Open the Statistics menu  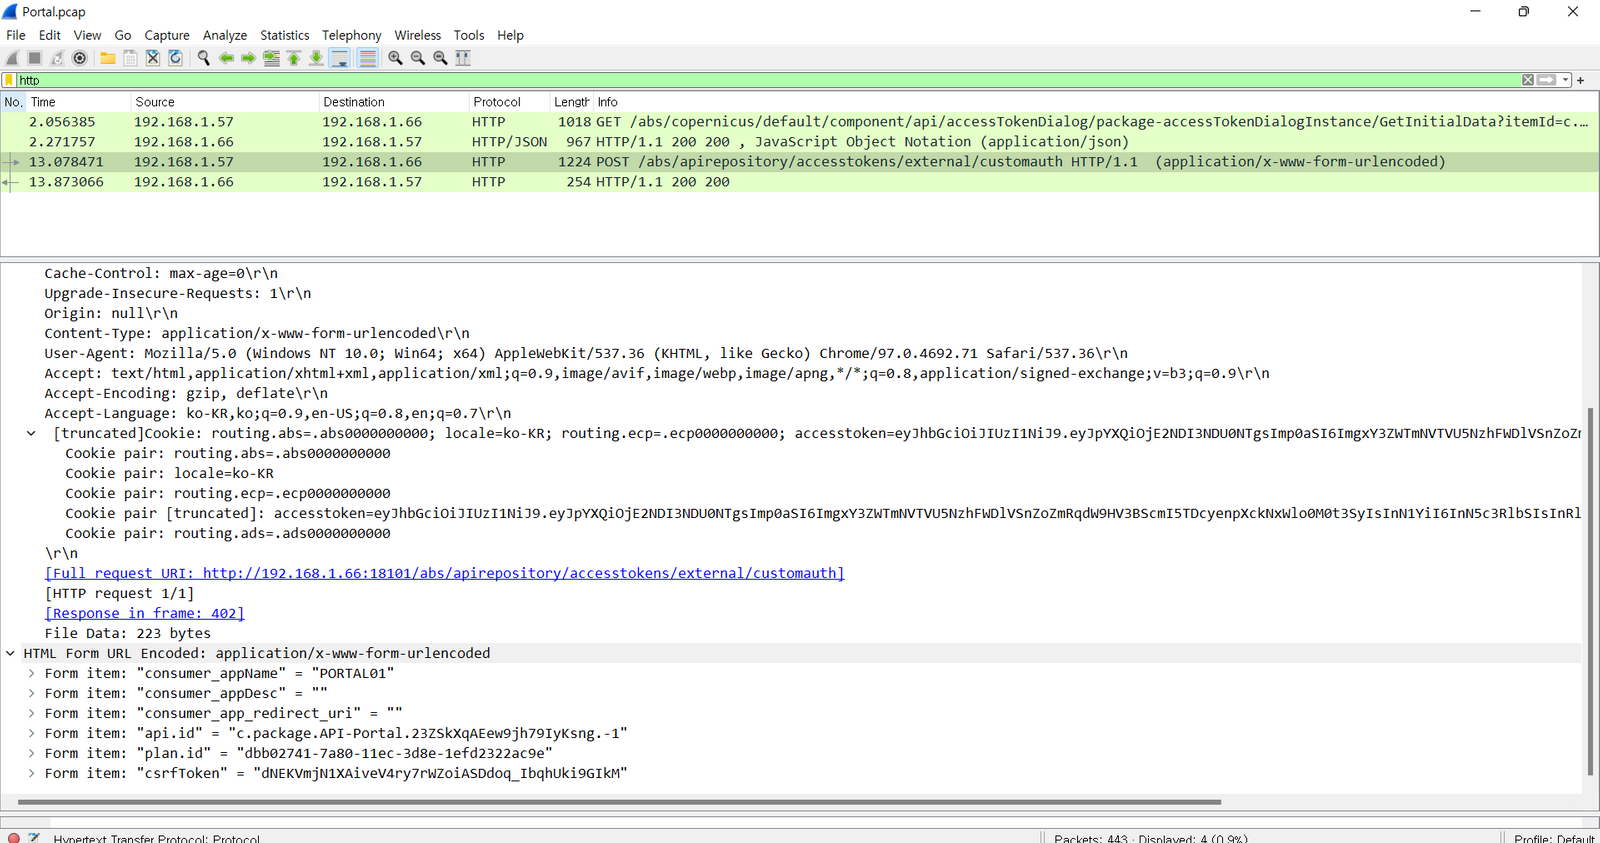[284, 35]
